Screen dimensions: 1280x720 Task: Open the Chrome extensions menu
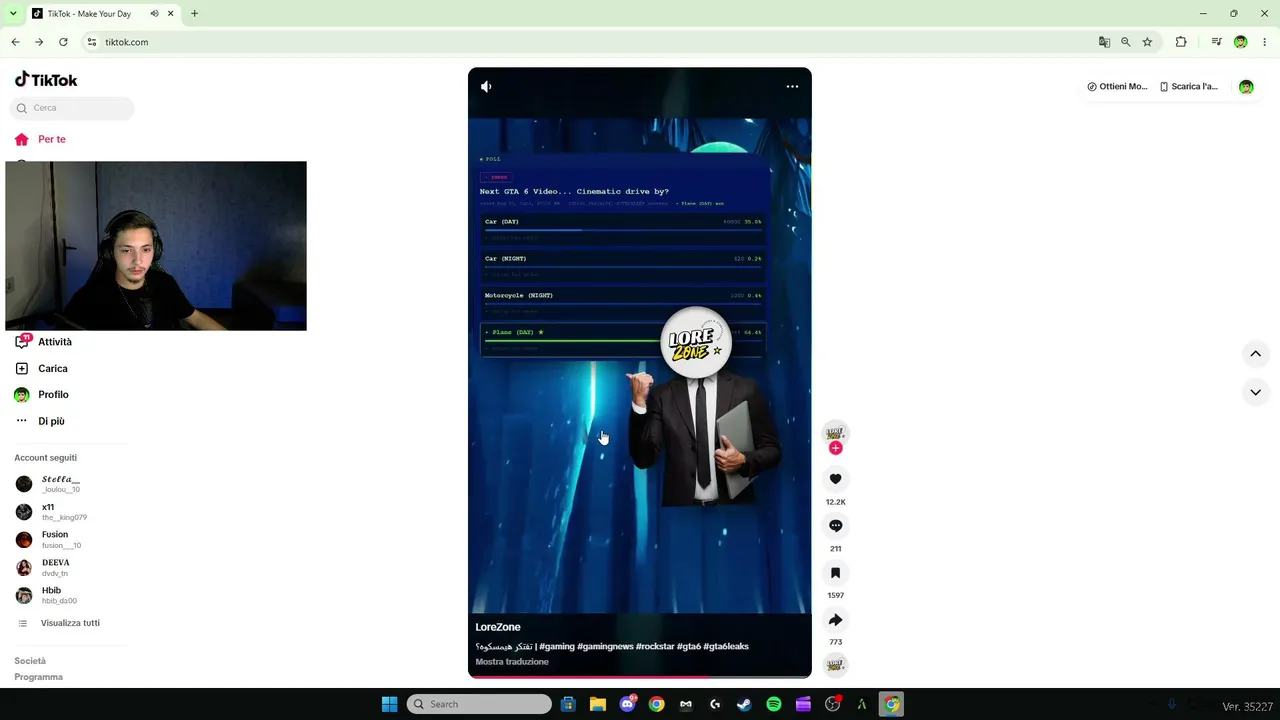tap(1181, 42)
